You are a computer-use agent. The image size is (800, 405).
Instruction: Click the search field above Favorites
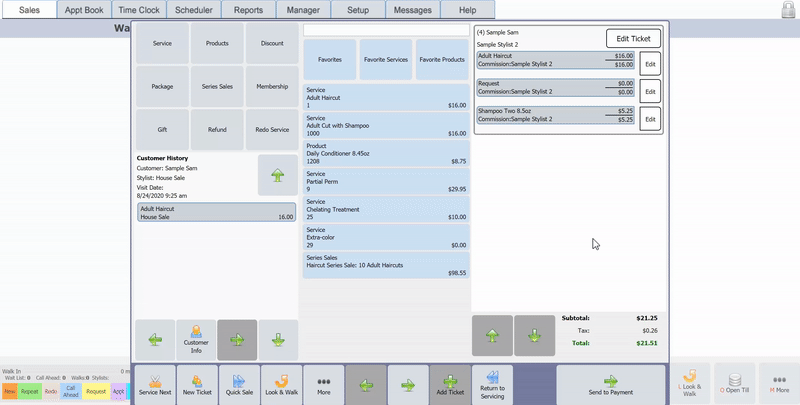coord(386,31)
